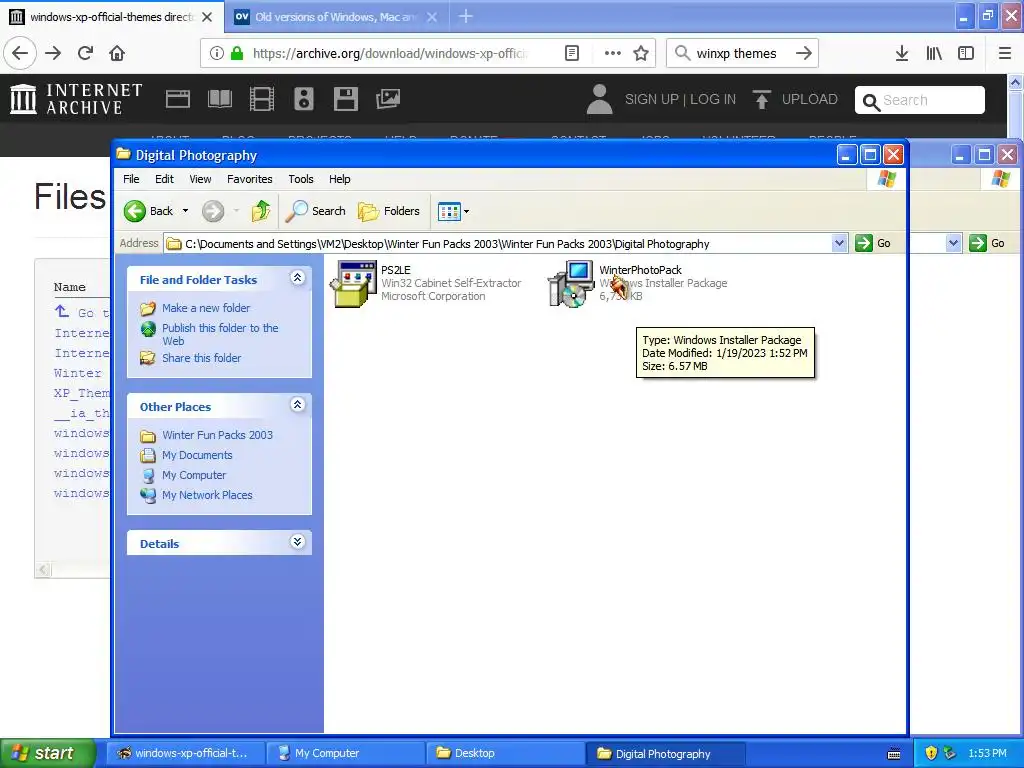
Task: Open the address bar dropdown in Digital Photography
Action: click(839, 244)
